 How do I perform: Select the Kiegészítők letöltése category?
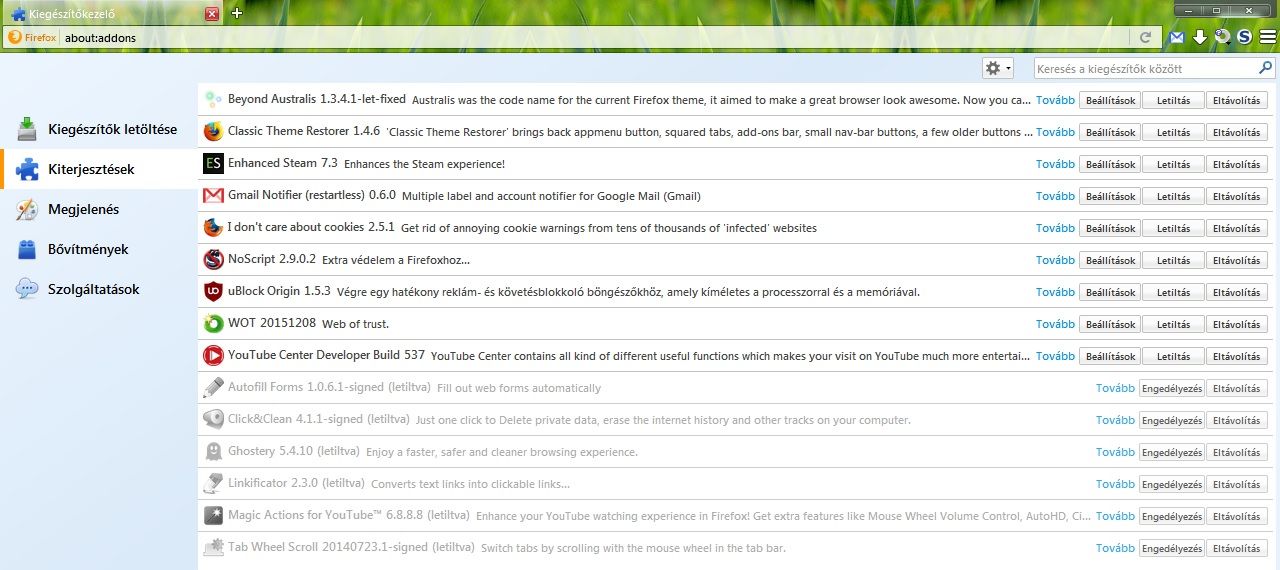[99, 129]
